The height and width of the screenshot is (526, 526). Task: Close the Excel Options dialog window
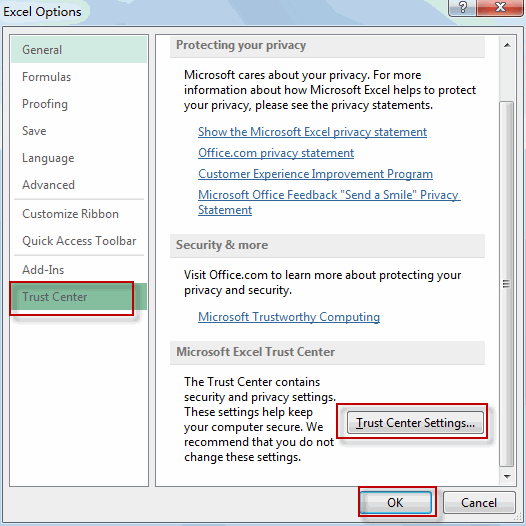coord(500,7)
